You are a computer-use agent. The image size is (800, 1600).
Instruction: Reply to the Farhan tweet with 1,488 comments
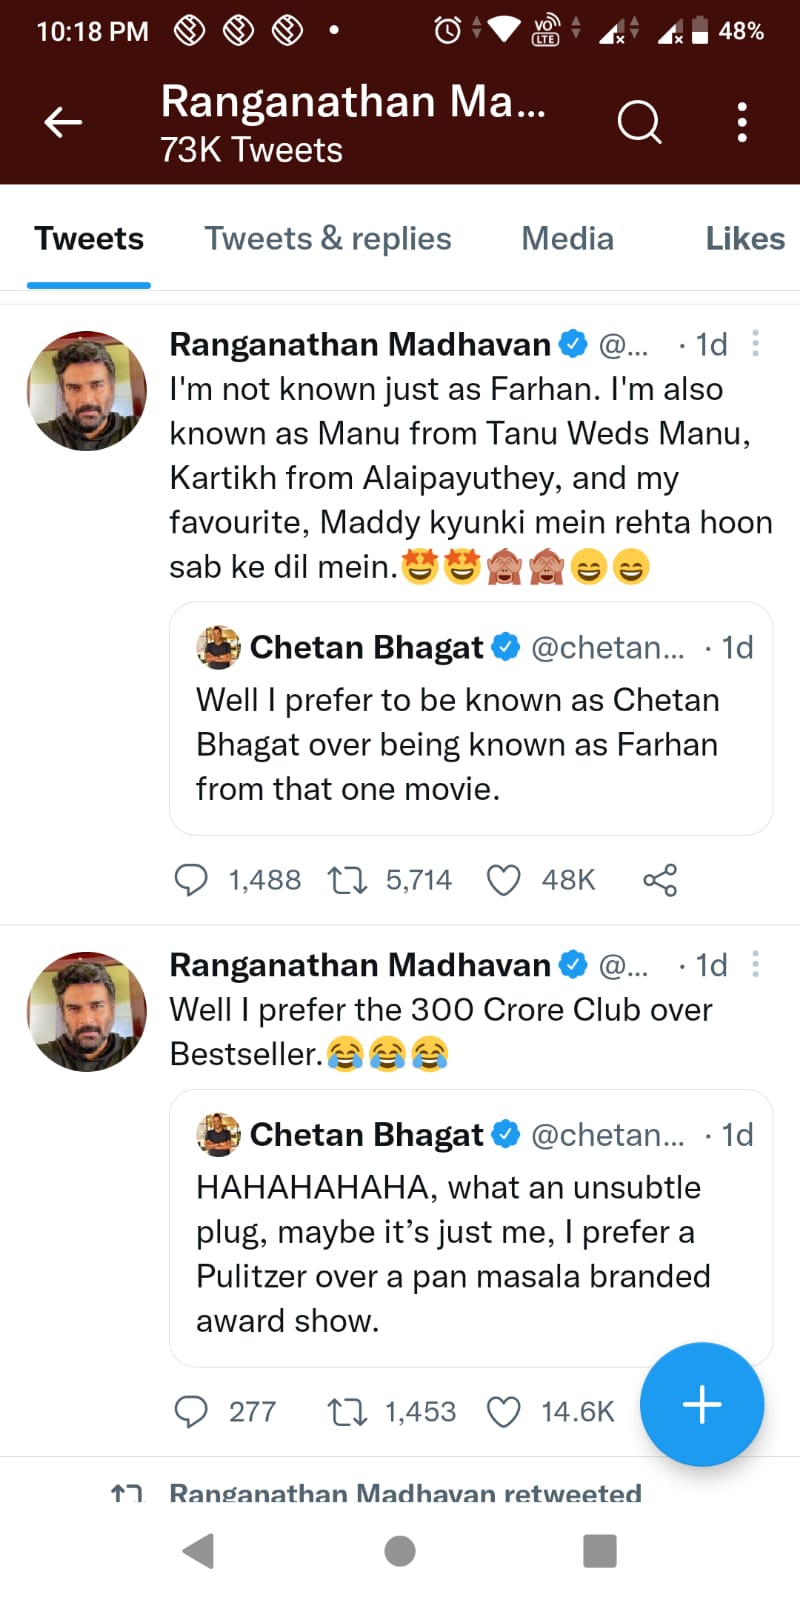[x=191, y=880]
